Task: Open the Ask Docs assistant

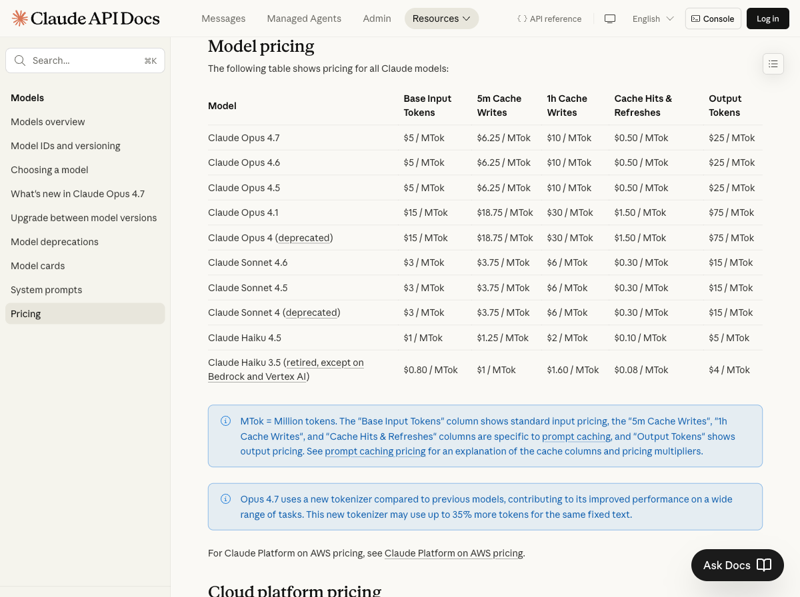Action: click(737, 565)
